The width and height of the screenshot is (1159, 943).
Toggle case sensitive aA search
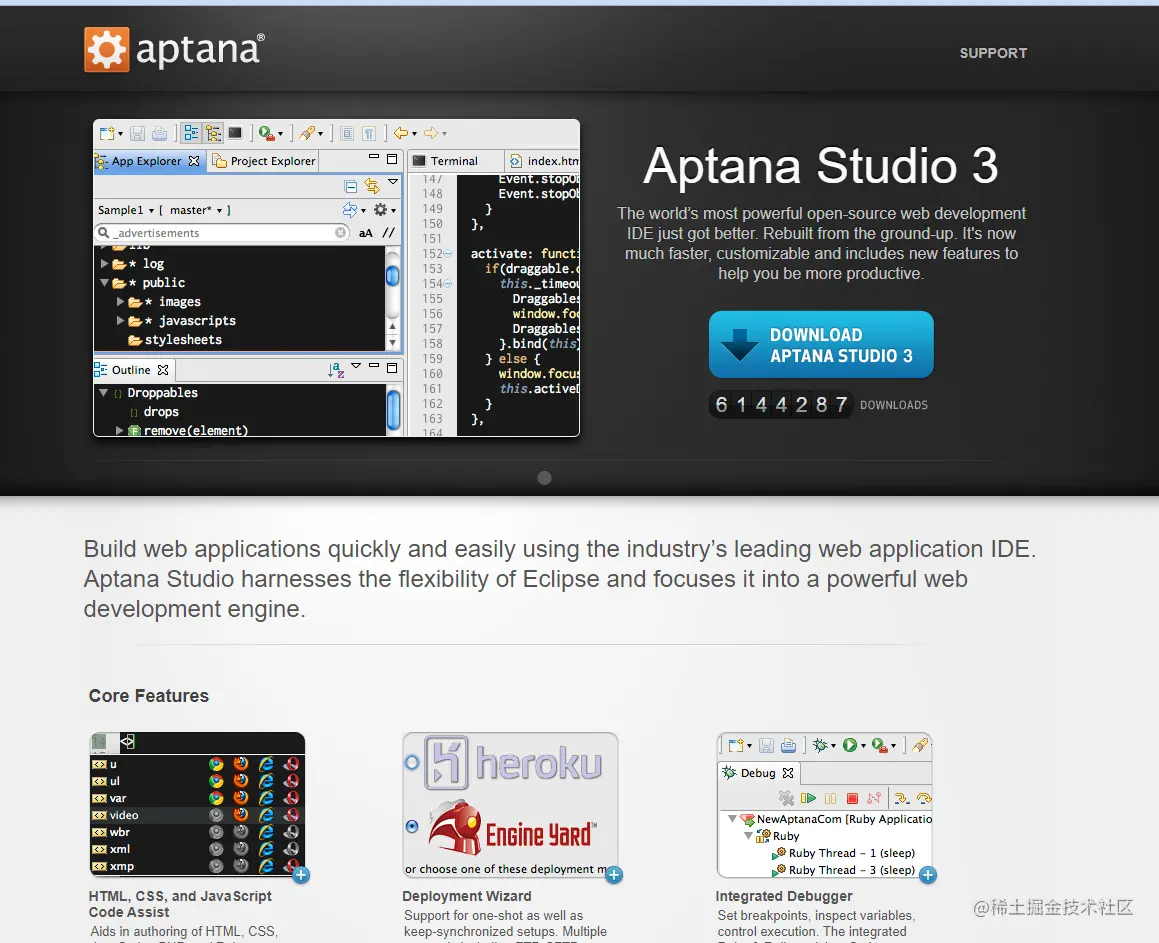pyautogui.click(x=365, y=233)
